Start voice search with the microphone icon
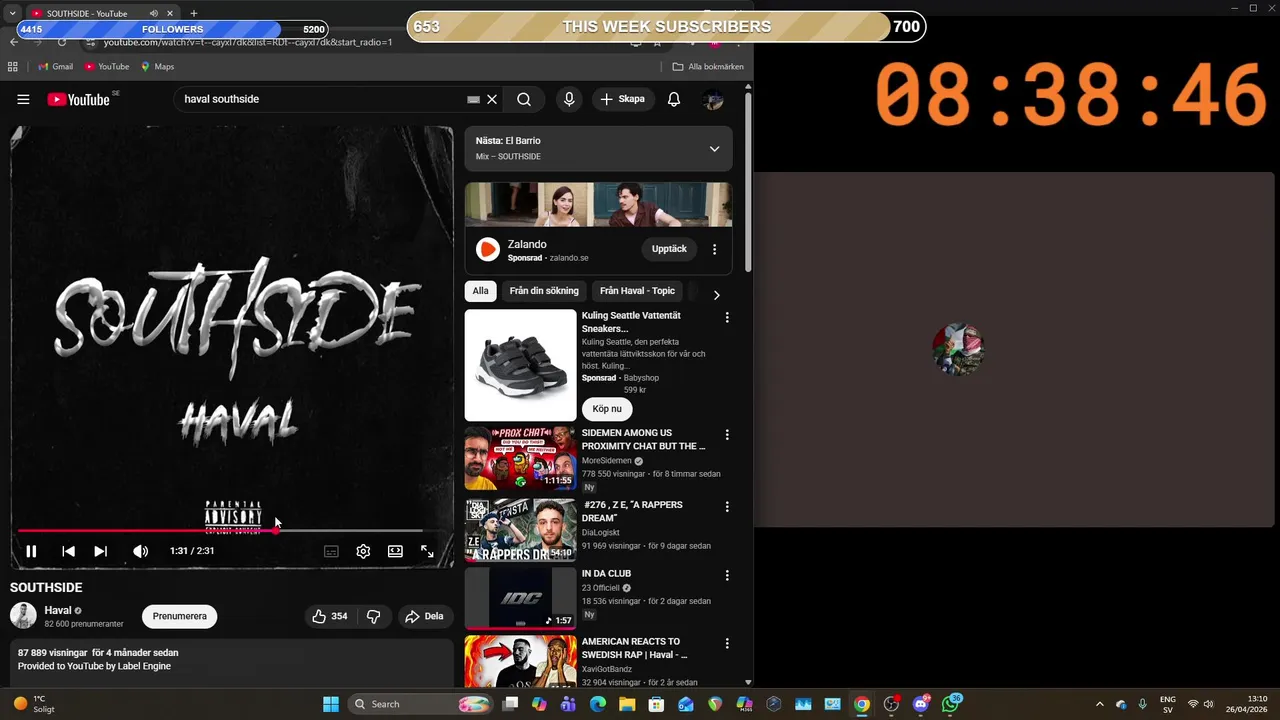 569,99
